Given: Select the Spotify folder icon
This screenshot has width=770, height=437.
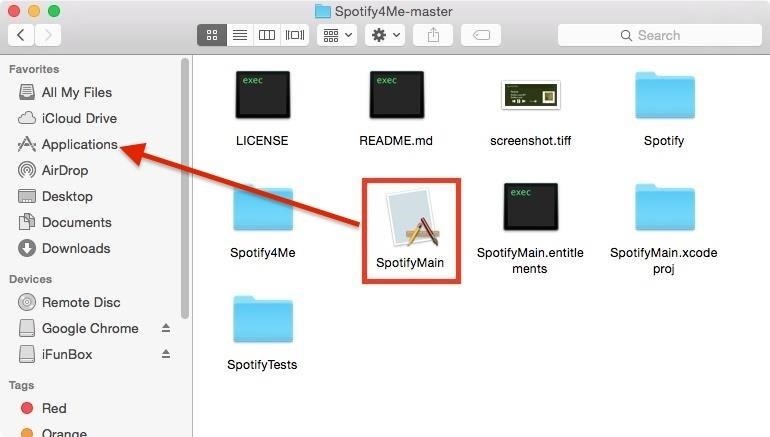Looking at the screenshot, I should [x=665, y=95].
